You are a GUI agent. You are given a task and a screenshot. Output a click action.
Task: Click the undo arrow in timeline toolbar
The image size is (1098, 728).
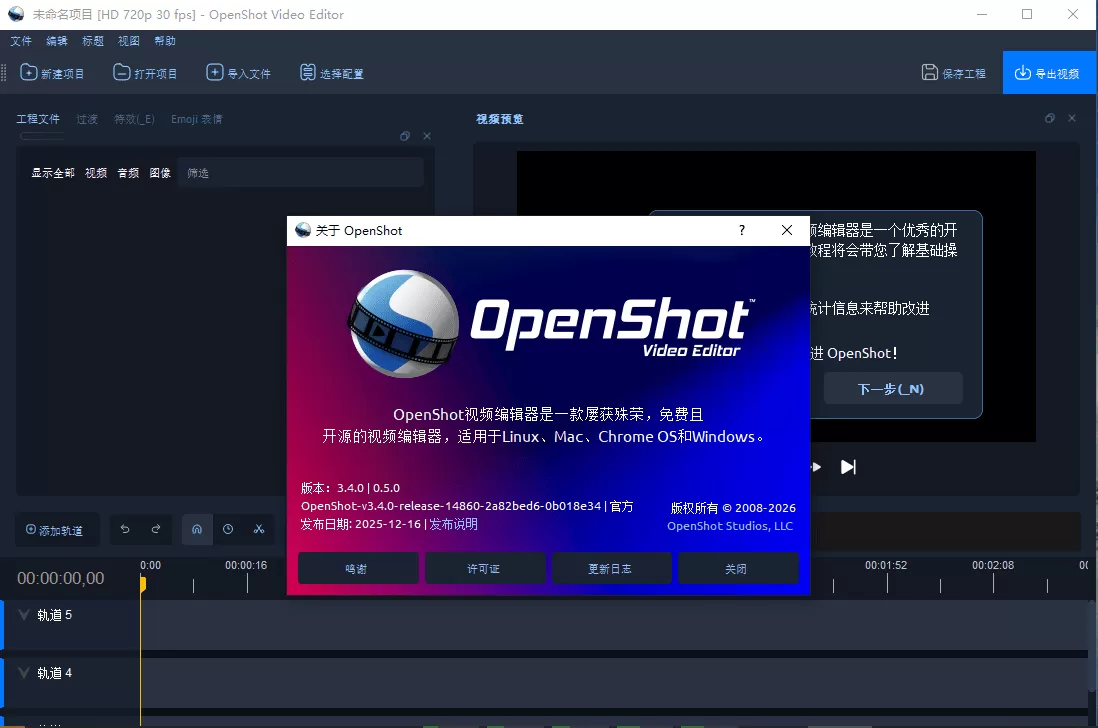tap(125, 529)
